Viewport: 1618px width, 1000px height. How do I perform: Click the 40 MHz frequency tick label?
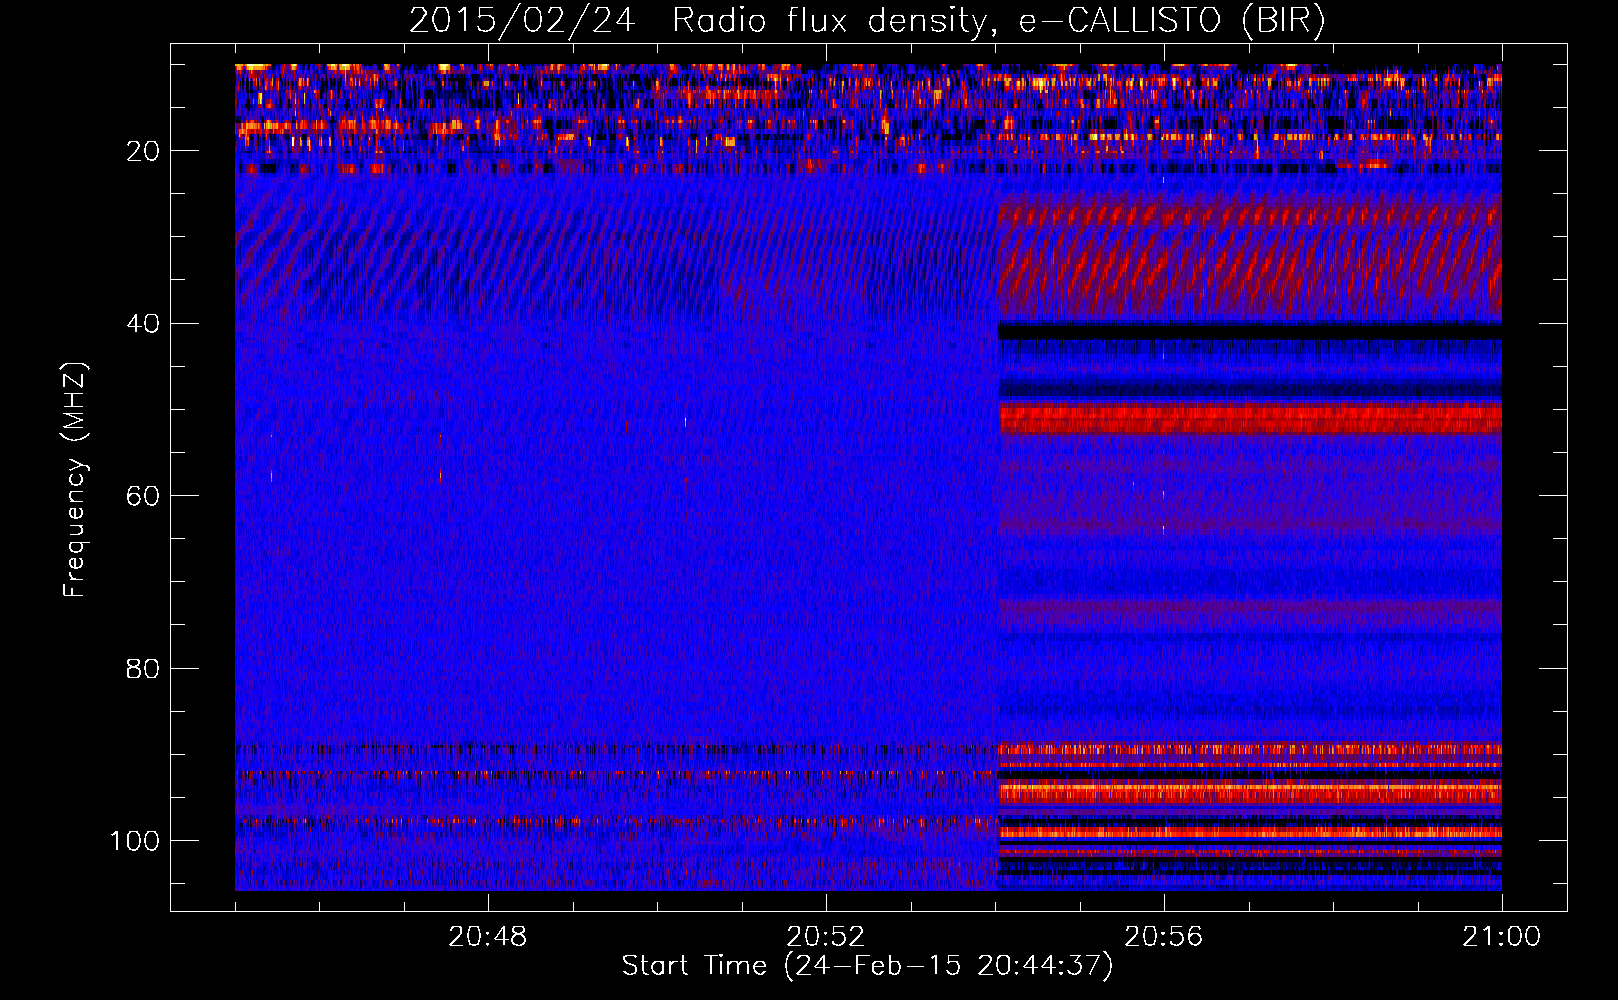click(x=143, y=324)
